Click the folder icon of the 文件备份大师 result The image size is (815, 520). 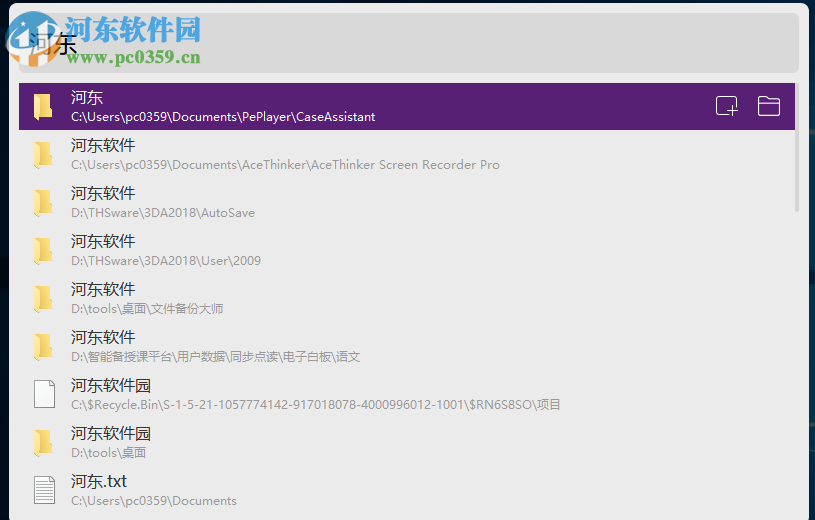point(43,299)
